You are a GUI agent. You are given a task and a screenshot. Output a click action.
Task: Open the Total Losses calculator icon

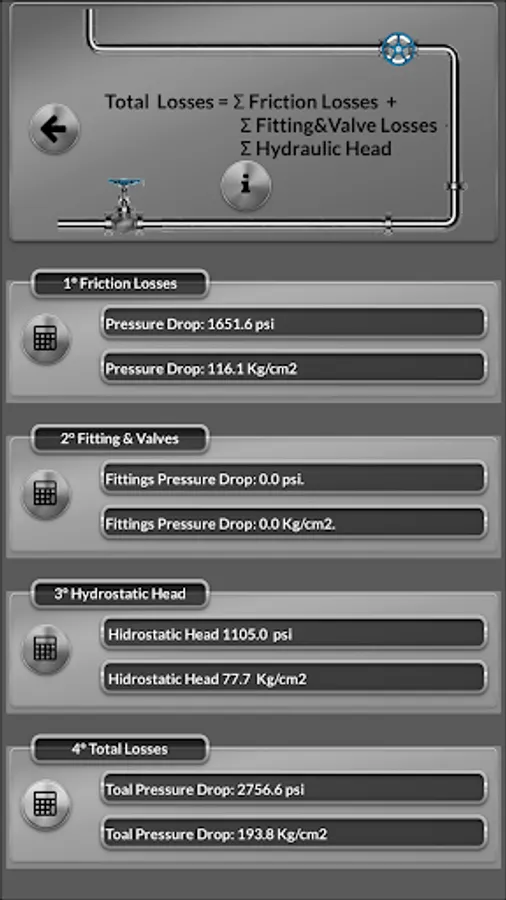pos(46,804)
